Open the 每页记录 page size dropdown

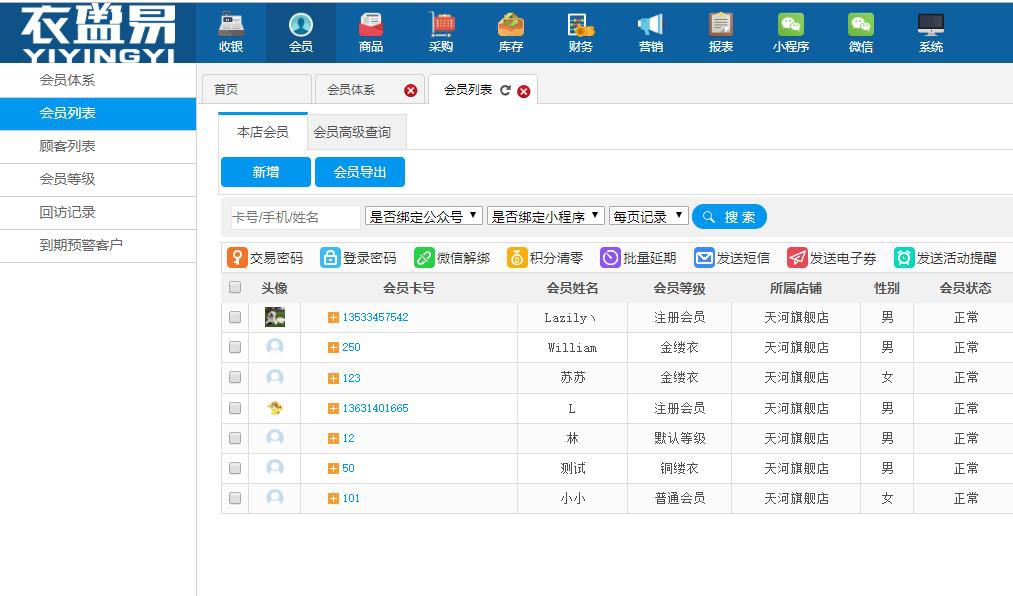(x=649, y=215)
